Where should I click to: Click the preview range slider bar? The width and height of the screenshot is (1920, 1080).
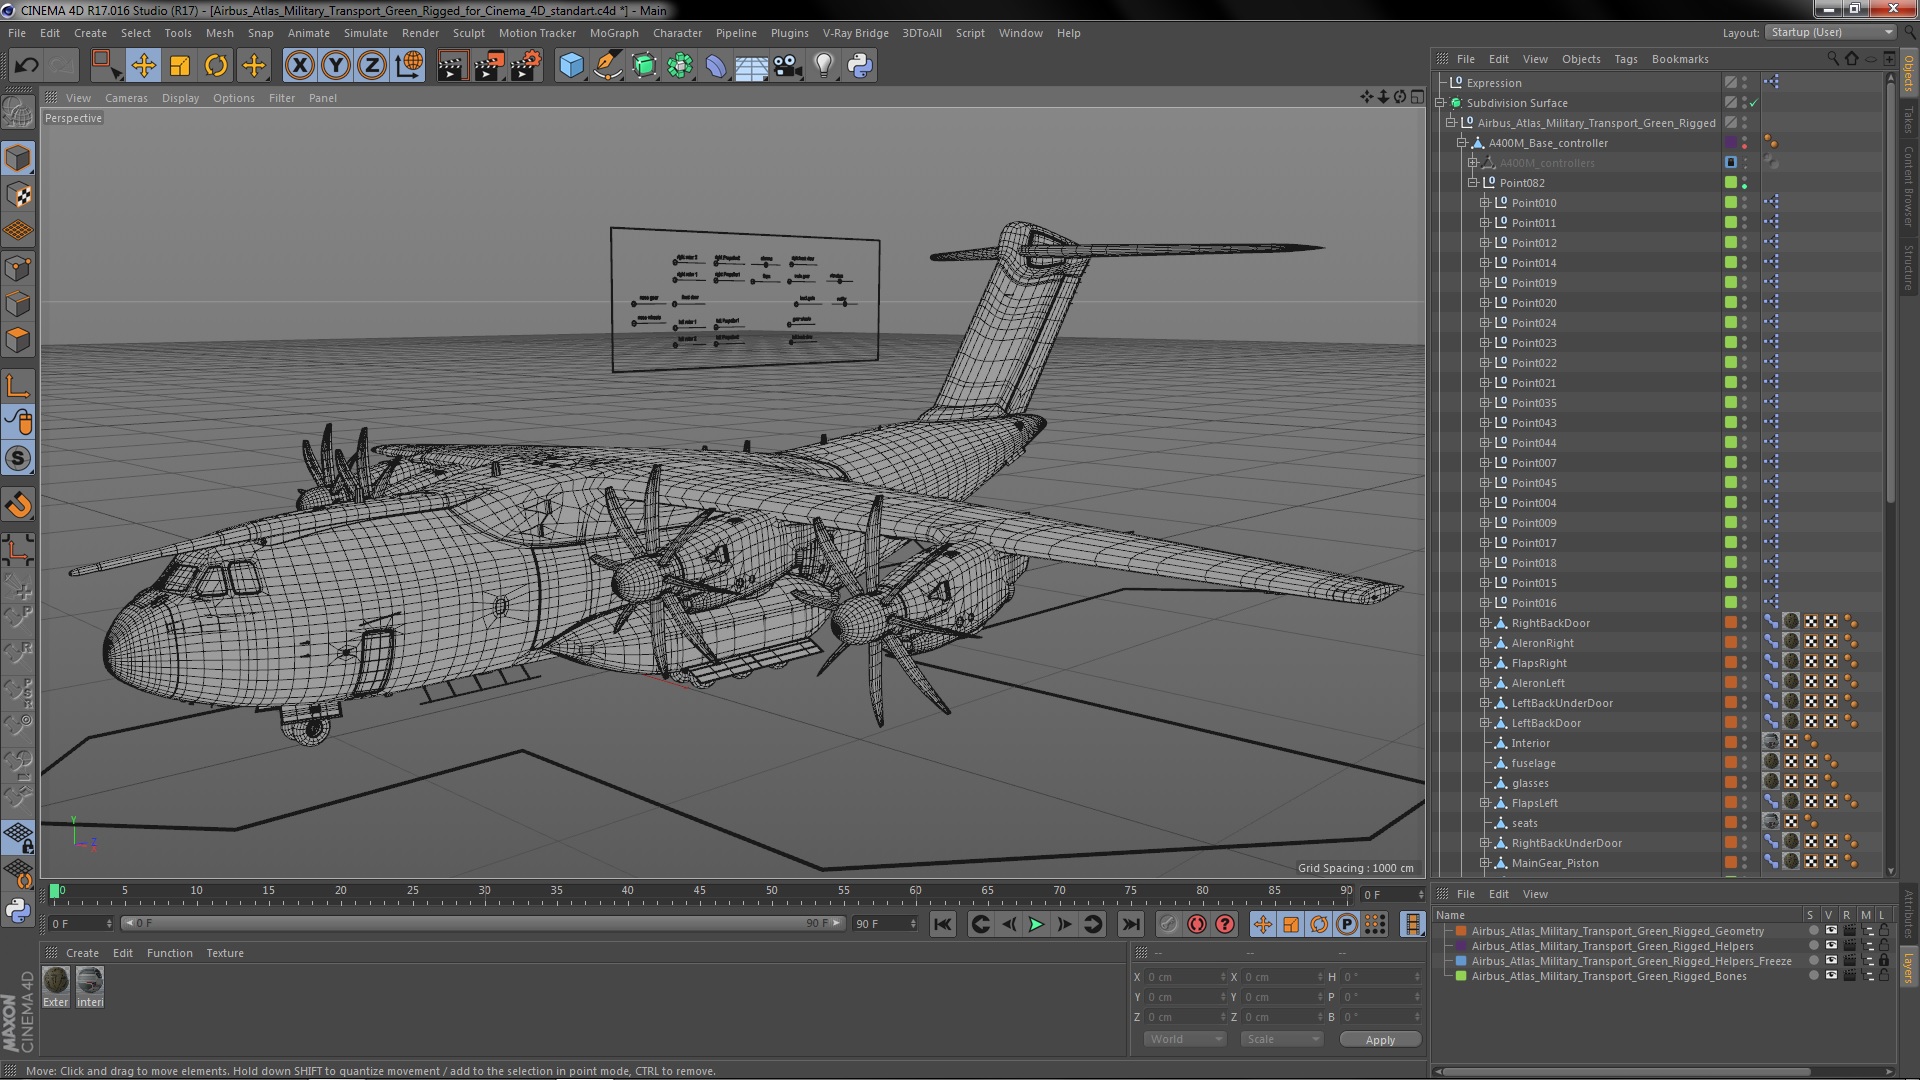484,924
